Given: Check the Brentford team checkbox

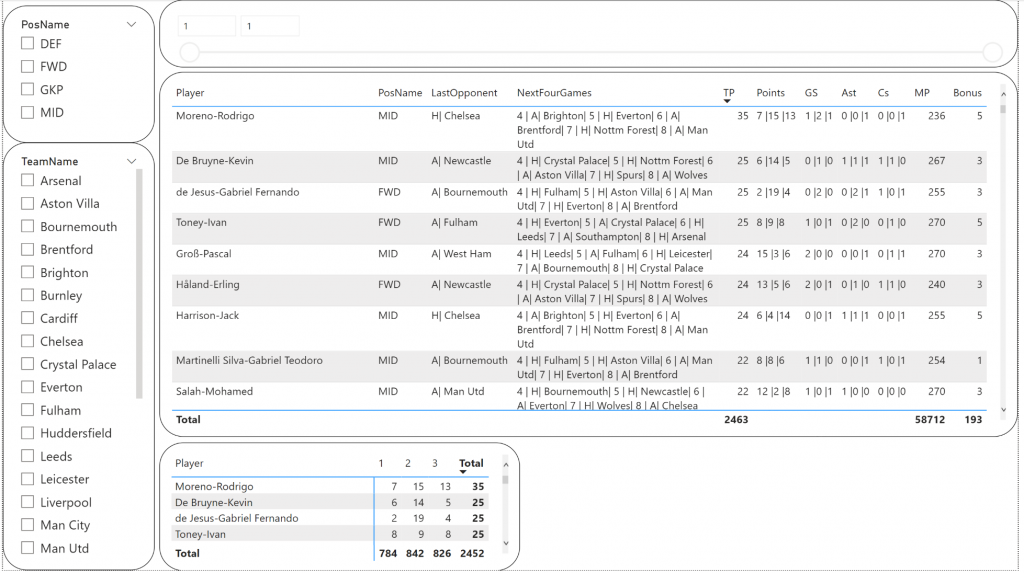Looking at the screenshot, I should pyautogui.click(x=27, y=249).
